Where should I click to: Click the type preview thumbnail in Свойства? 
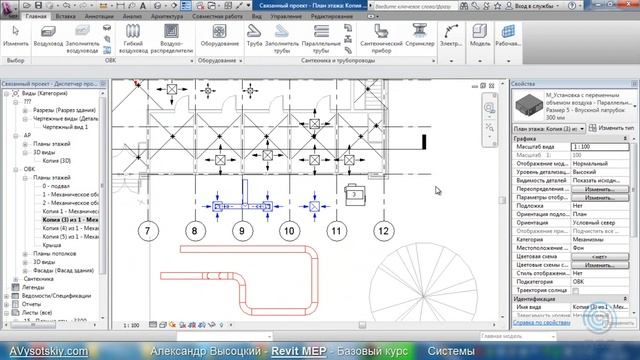click(x=529, y=106)
